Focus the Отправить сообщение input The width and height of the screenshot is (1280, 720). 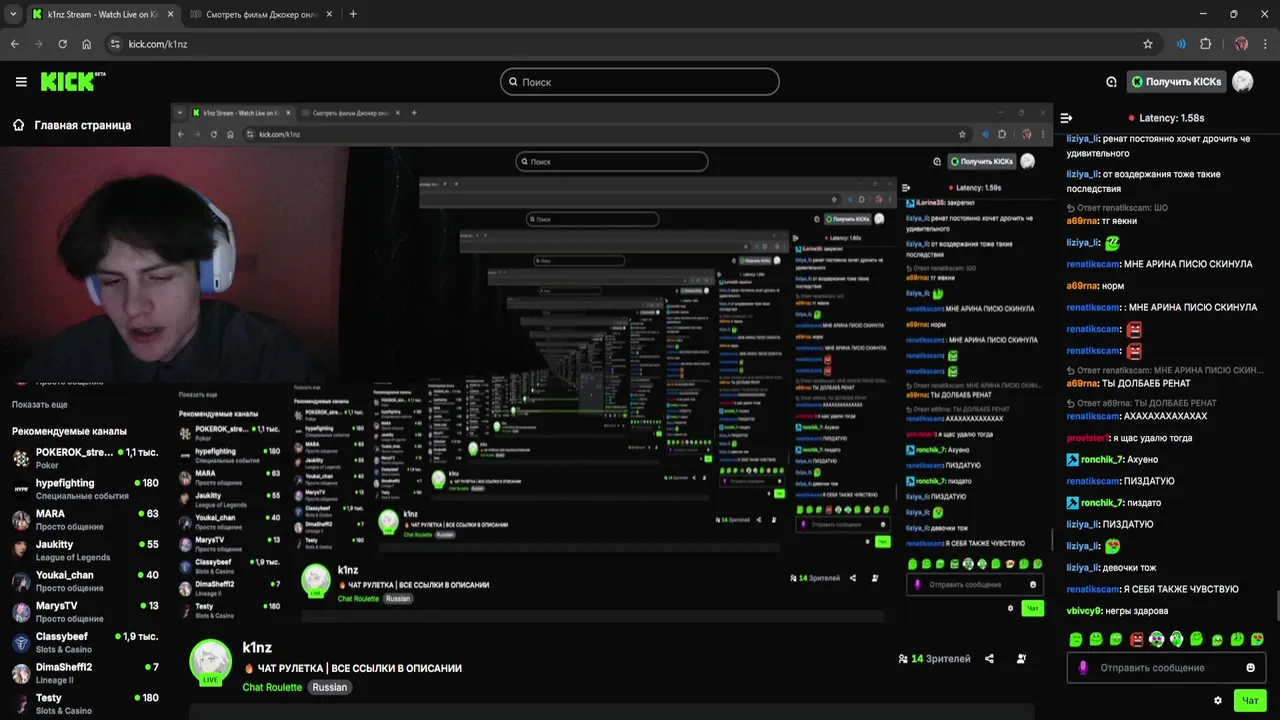click(x=1166, y=668)
